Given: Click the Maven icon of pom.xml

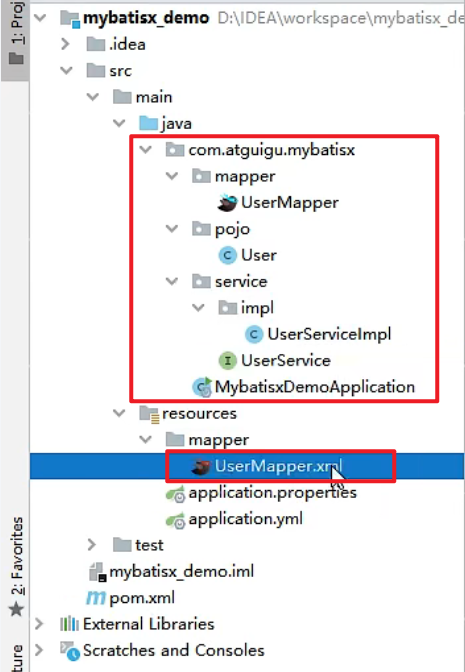Looking at the screenshot, I should click(x=96, y=598).
